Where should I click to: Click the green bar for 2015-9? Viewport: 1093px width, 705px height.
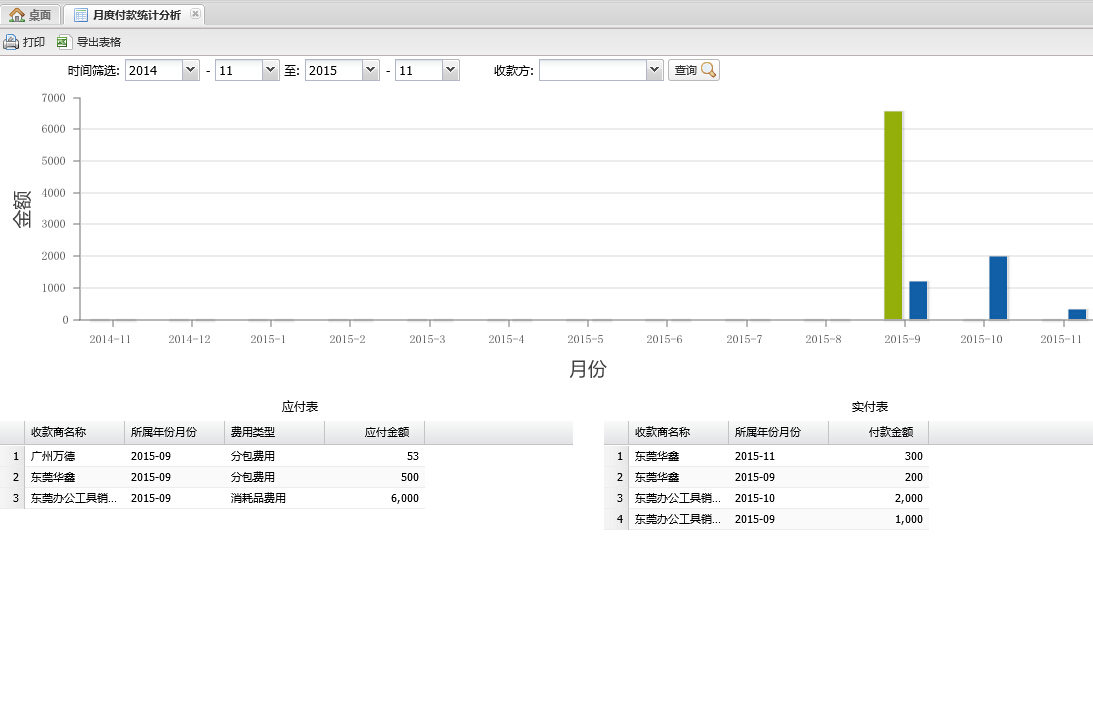point(893,215)
